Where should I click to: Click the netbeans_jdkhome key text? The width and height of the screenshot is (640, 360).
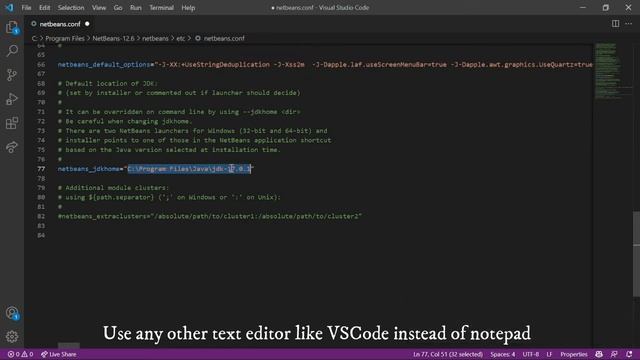[x=89, y=169]
